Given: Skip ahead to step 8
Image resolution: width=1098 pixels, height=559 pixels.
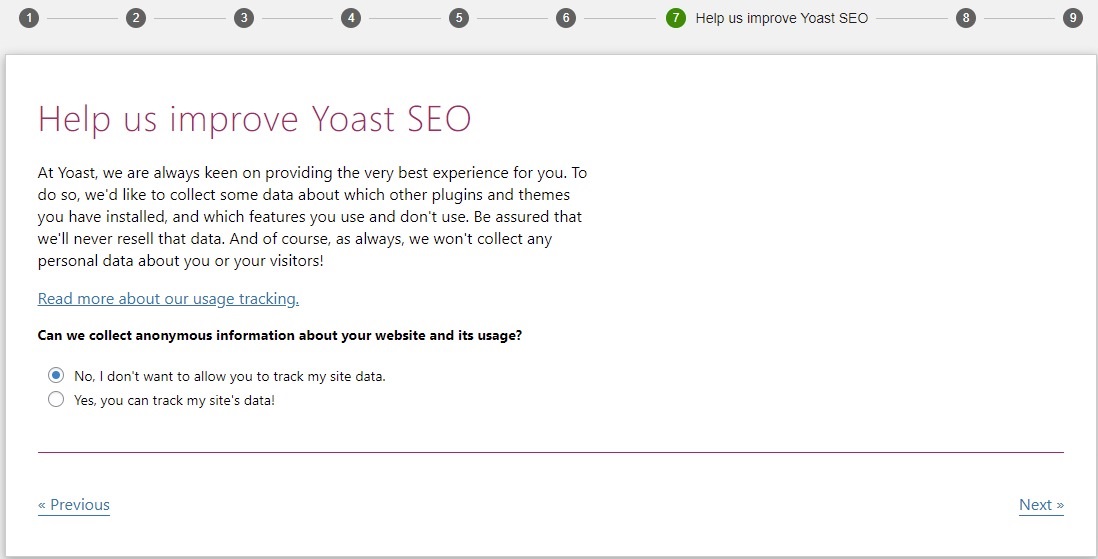Looking at the screenshot, I should click(966, 18).
